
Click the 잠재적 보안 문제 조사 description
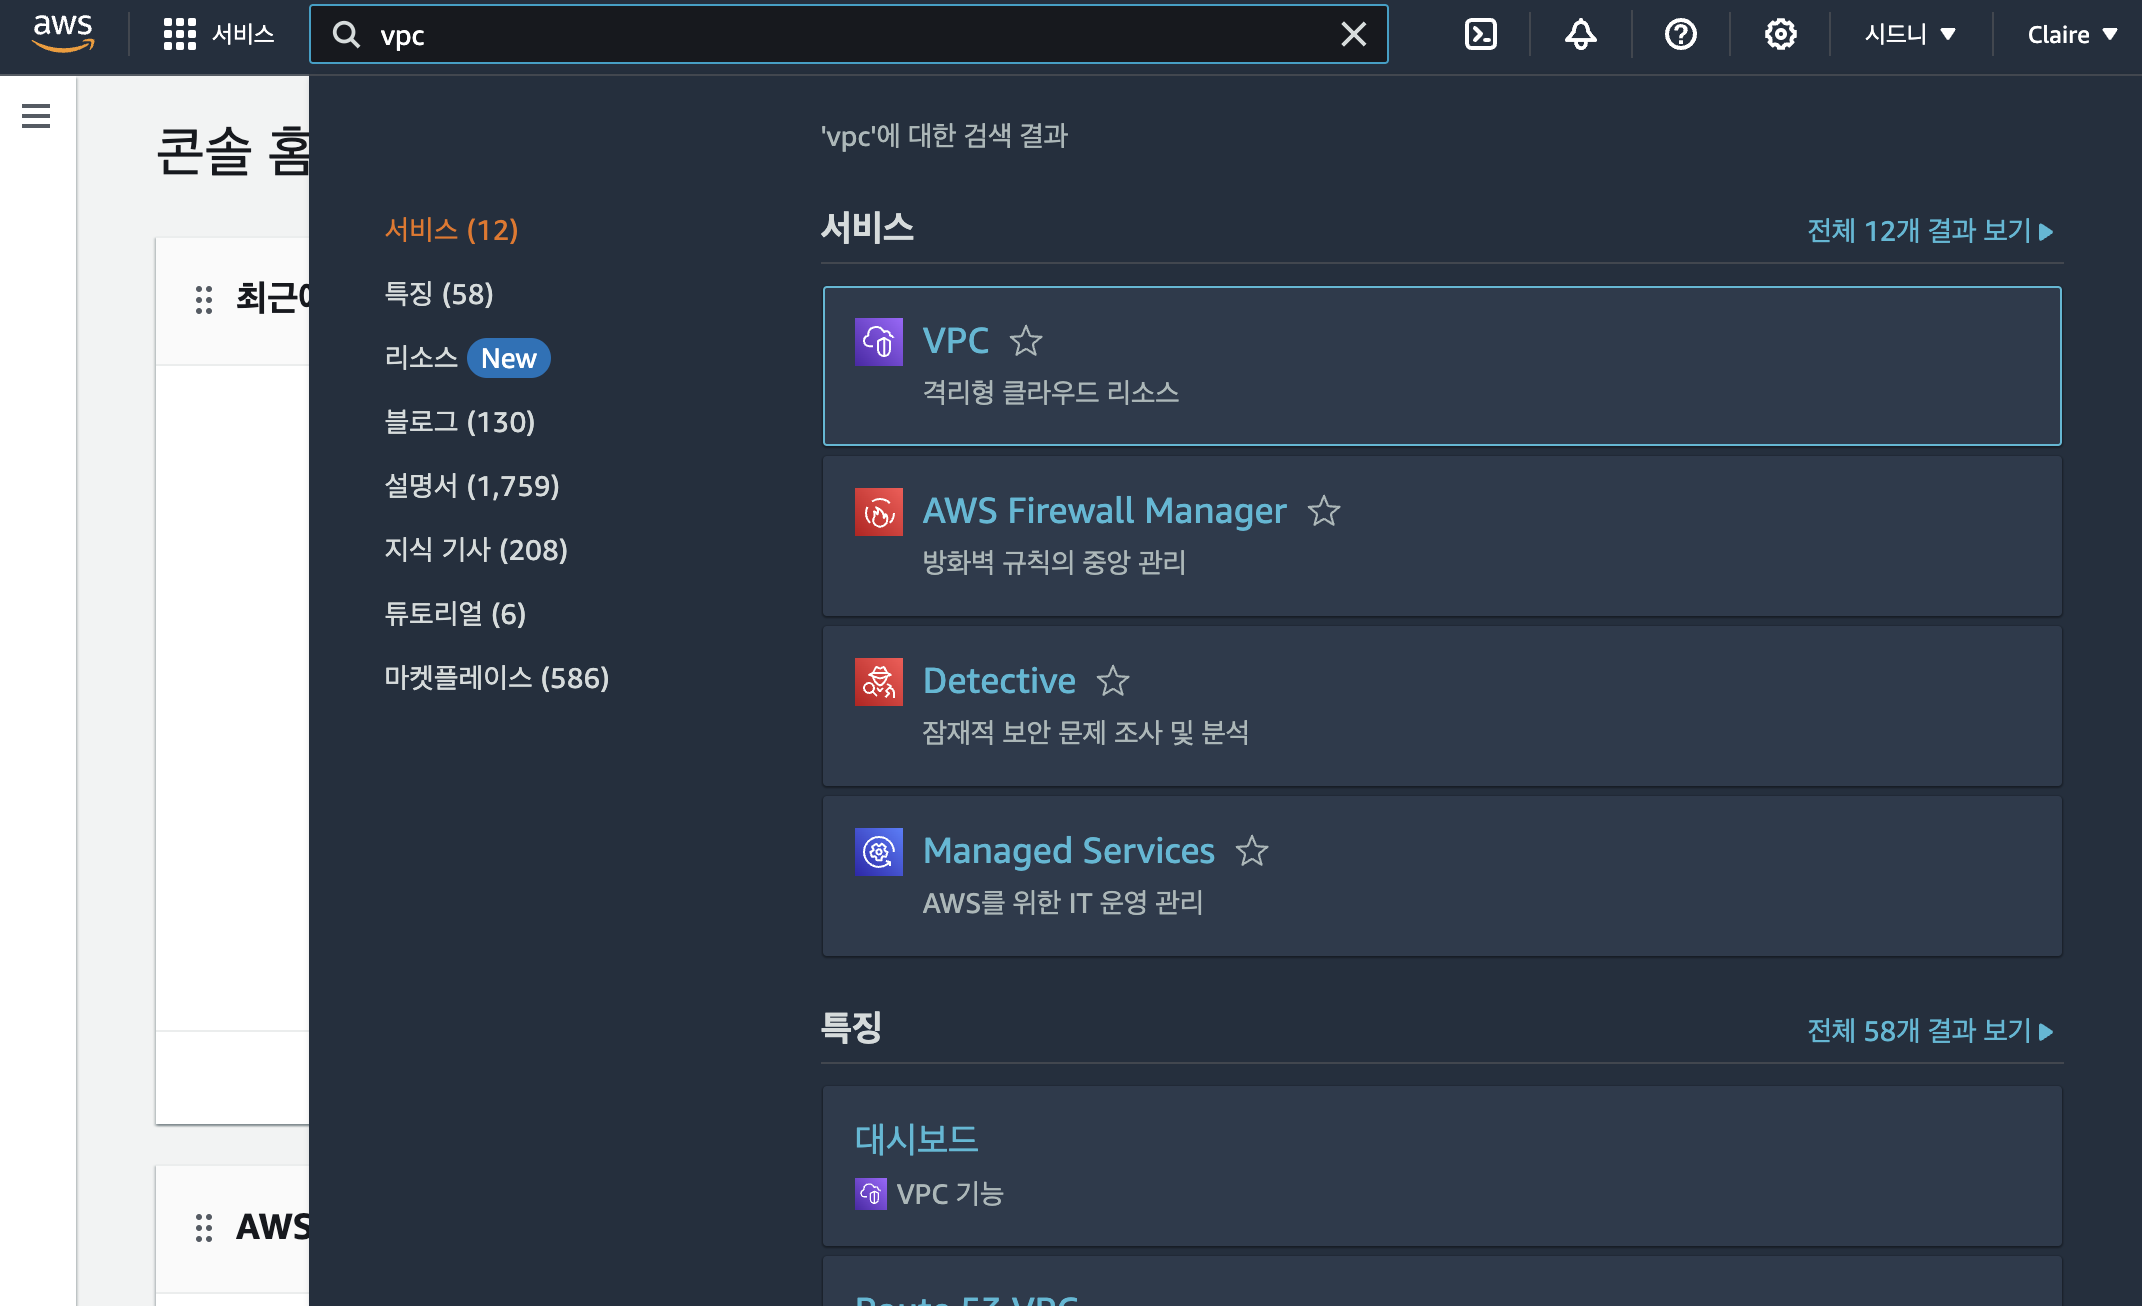(1085, 732)
